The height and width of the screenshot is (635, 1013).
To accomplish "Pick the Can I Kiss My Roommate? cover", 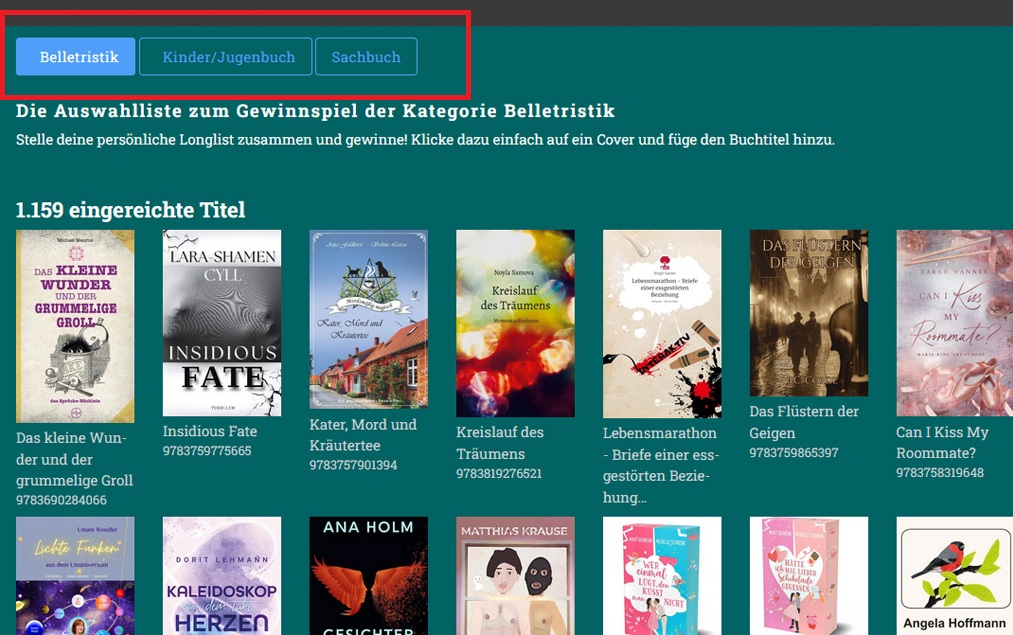I will (954, 323).
